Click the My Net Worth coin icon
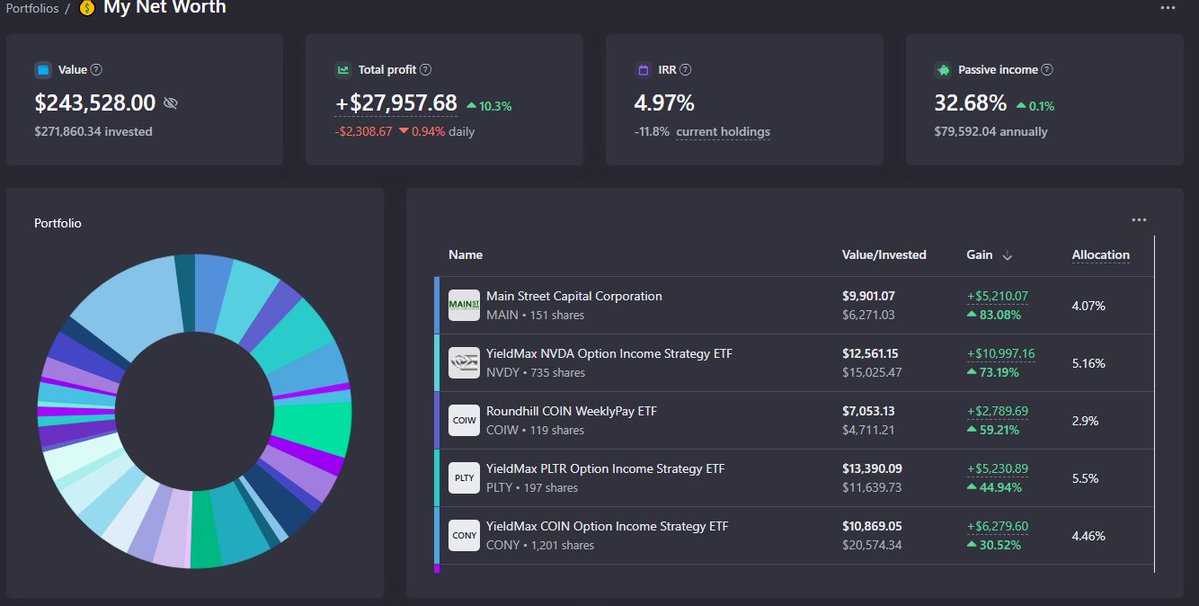This screenshot has height=606, width=1199. (x=87, y=8)
